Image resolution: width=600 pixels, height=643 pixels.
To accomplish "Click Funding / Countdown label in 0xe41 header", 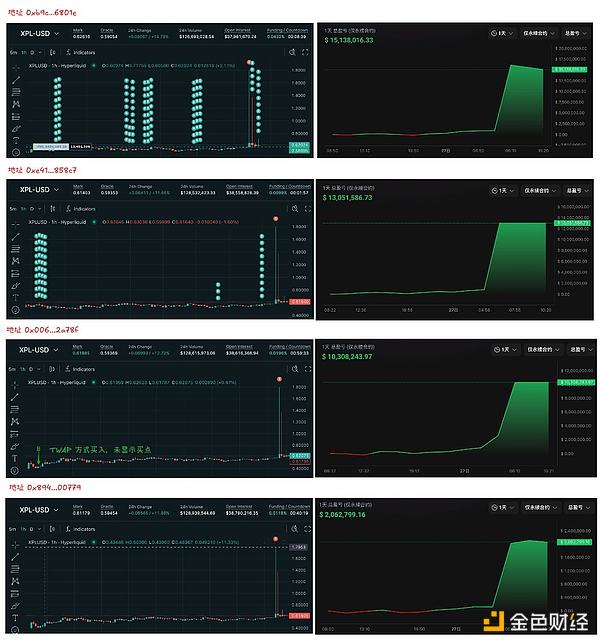I will pyautogui.click(x=290, y=187).
